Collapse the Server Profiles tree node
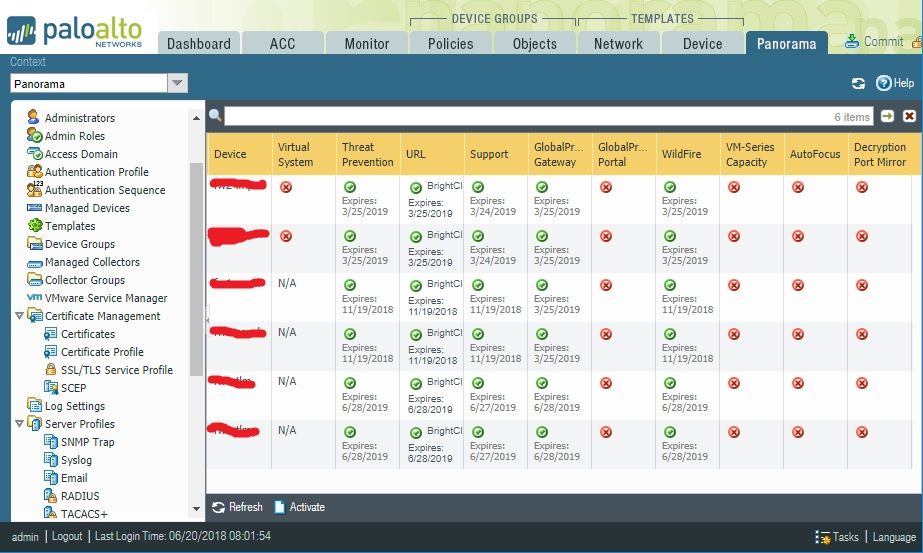The width and height of the screenshot is (923, 553). coord(19,423)
